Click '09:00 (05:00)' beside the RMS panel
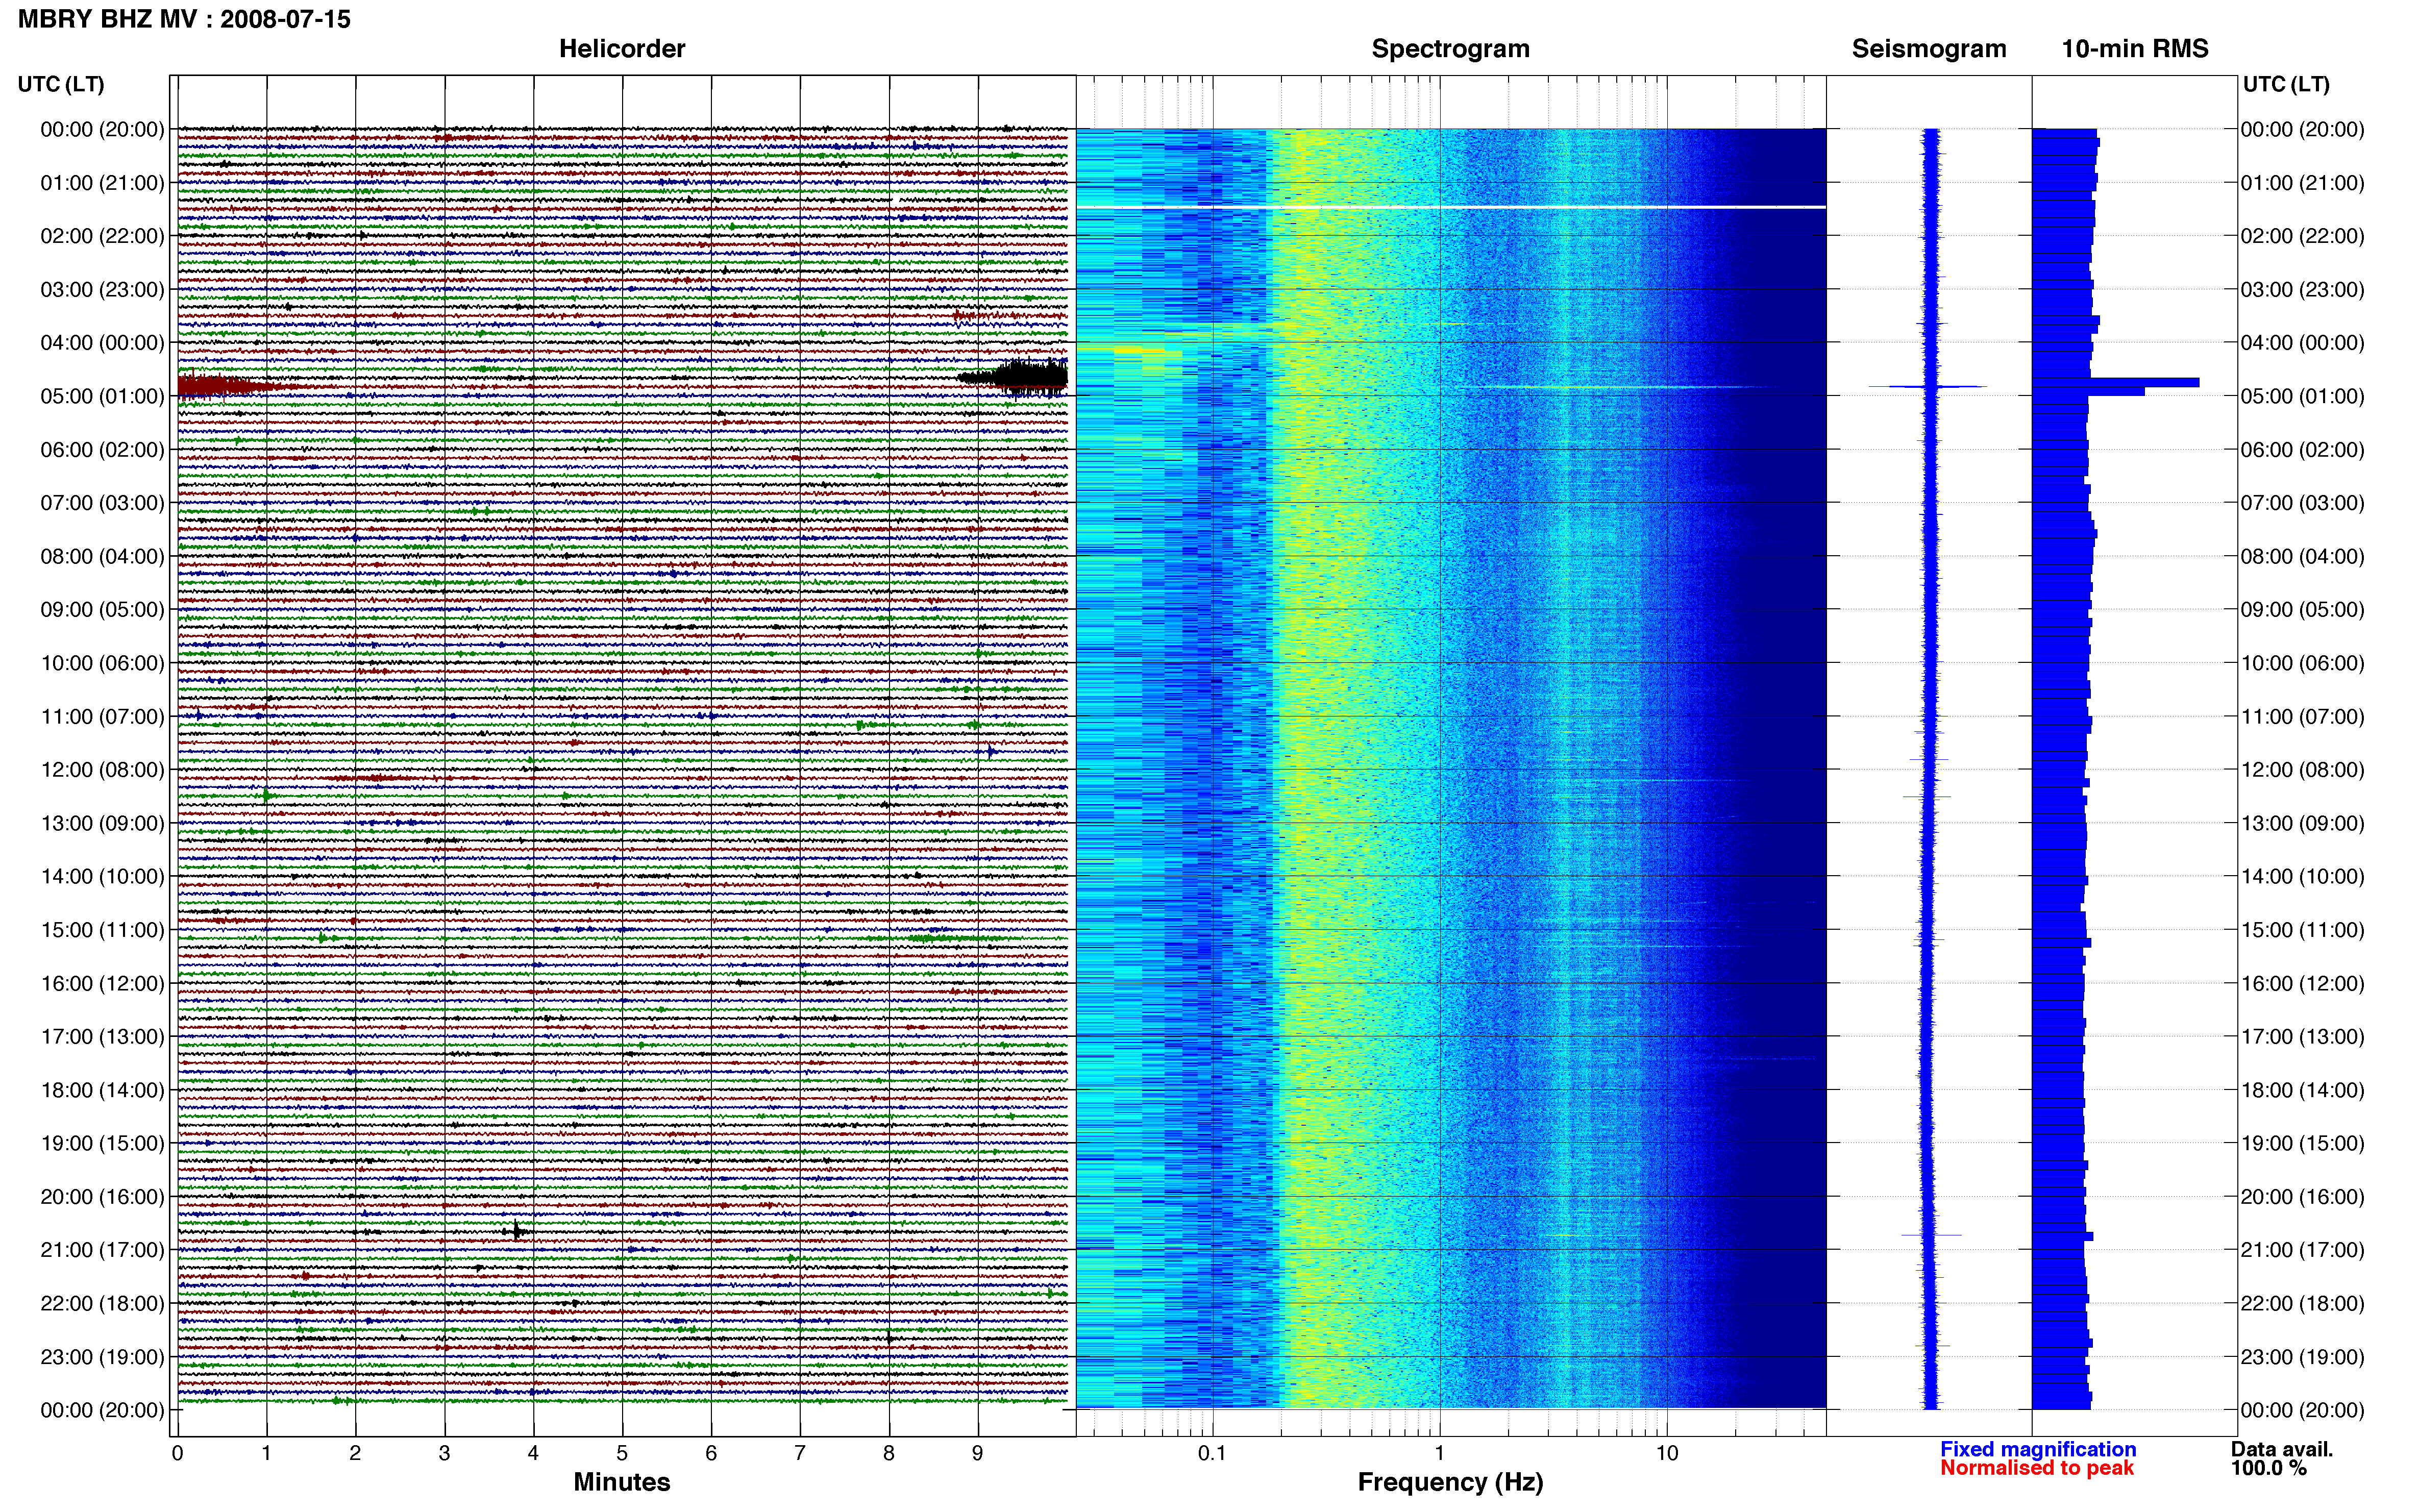This screenshot has height=1512, width=2419. pyautogui.click(x=2302, y=610)
